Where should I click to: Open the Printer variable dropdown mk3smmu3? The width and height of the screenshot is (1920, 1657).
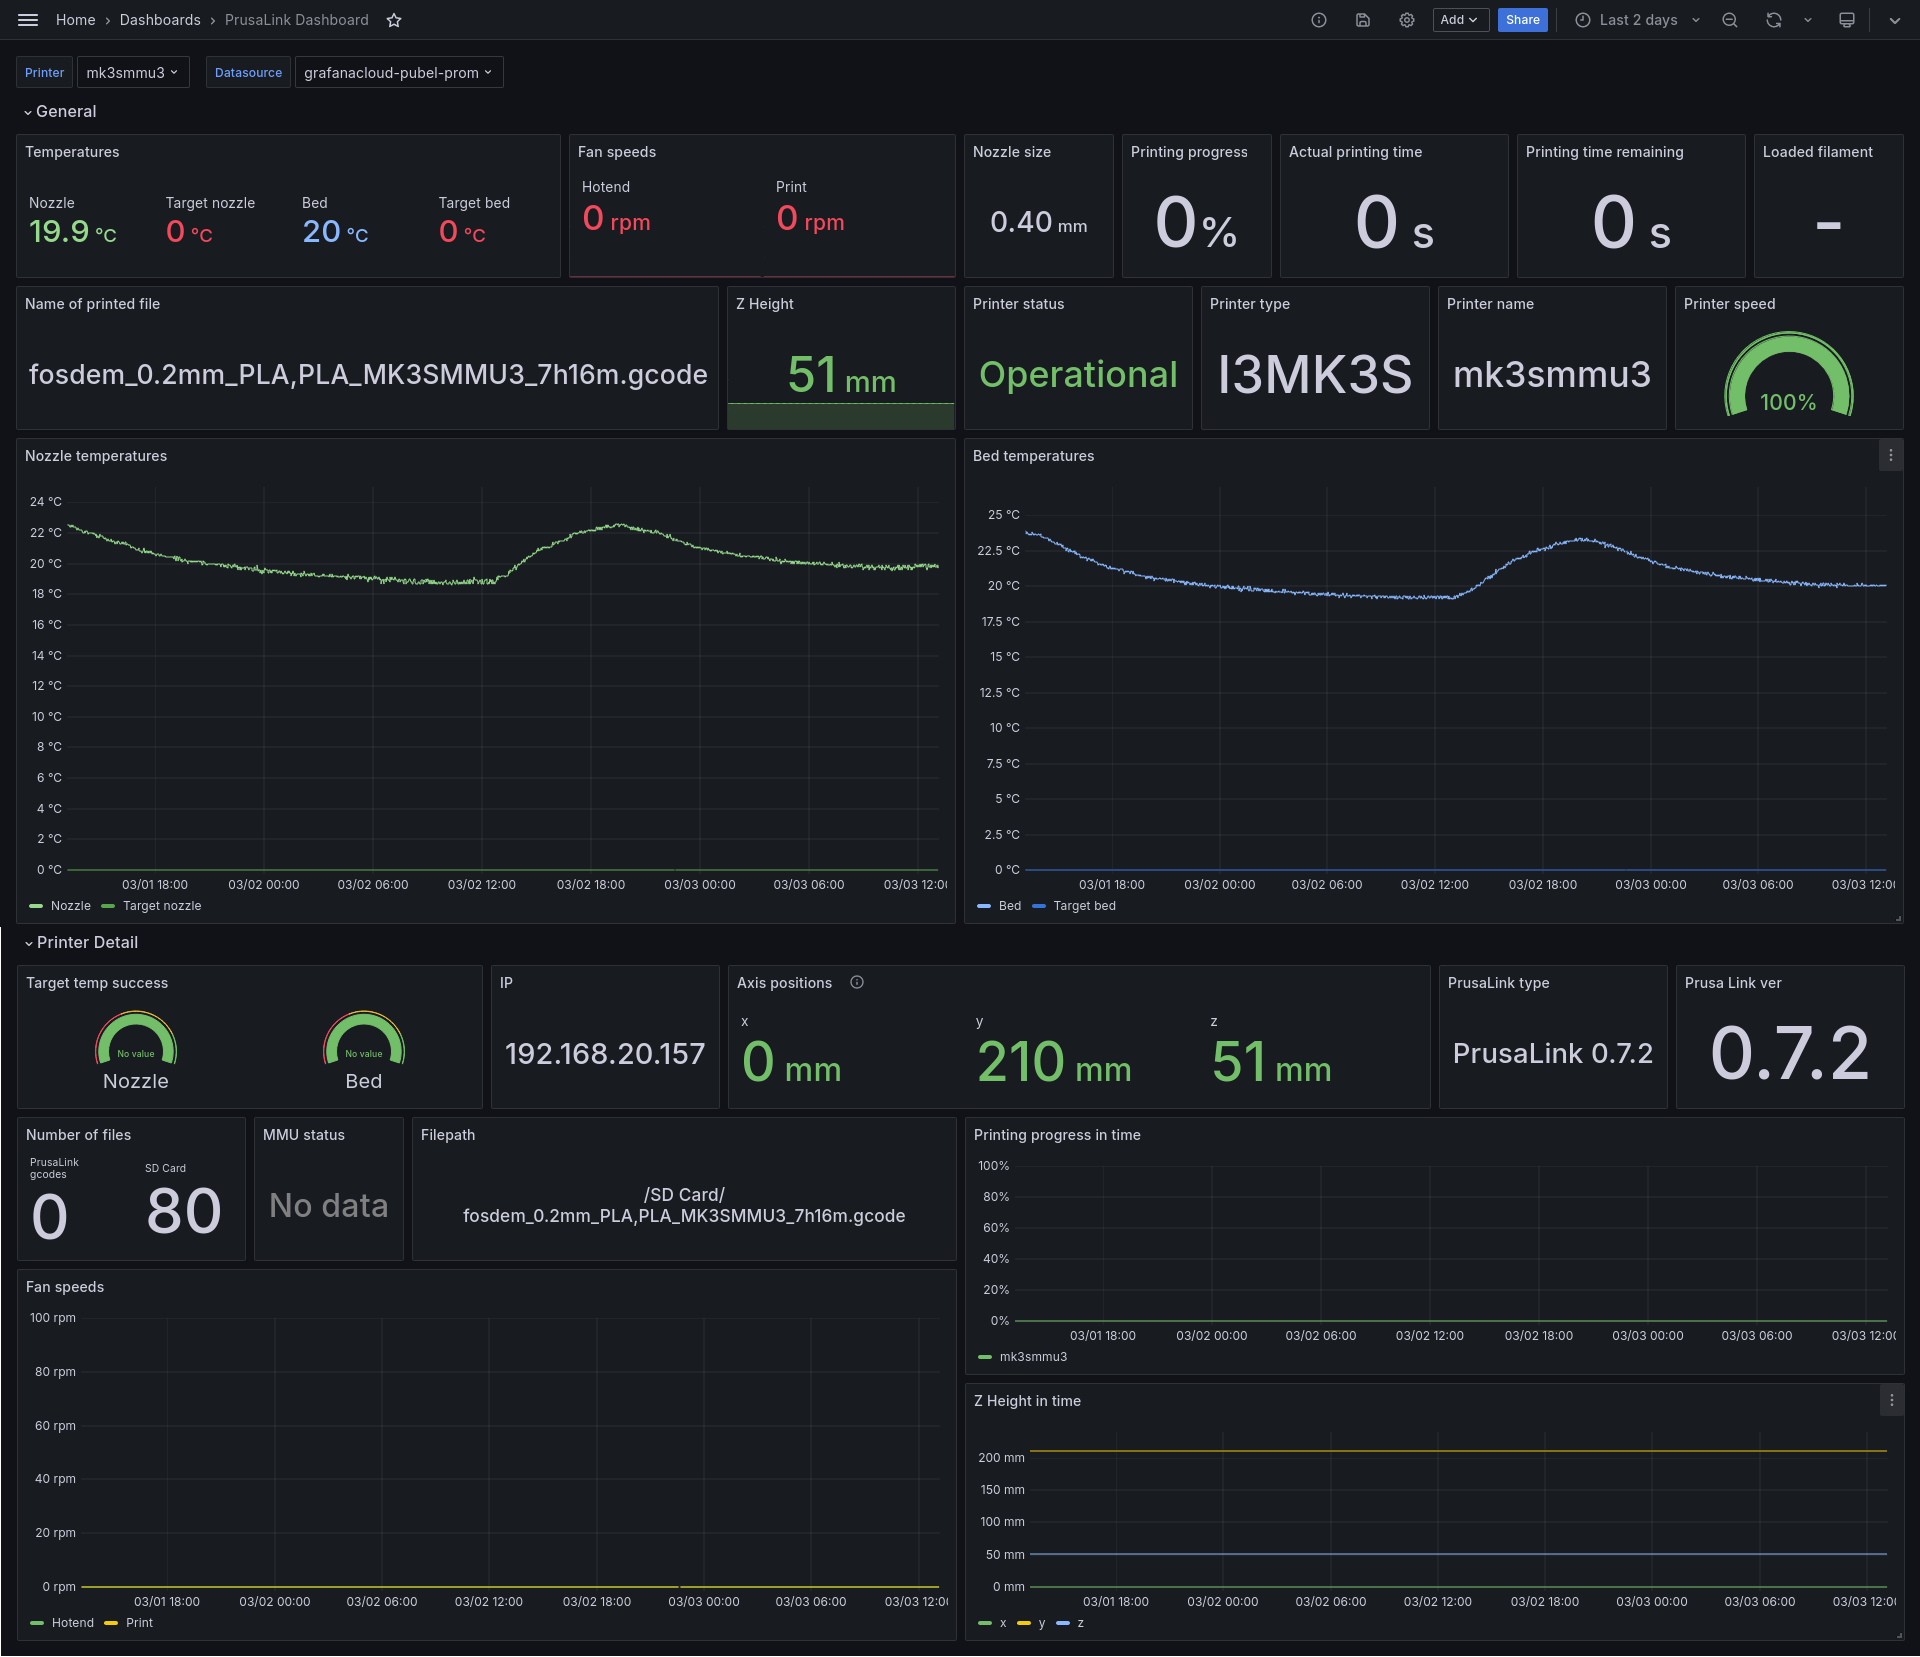coord(133,71)
